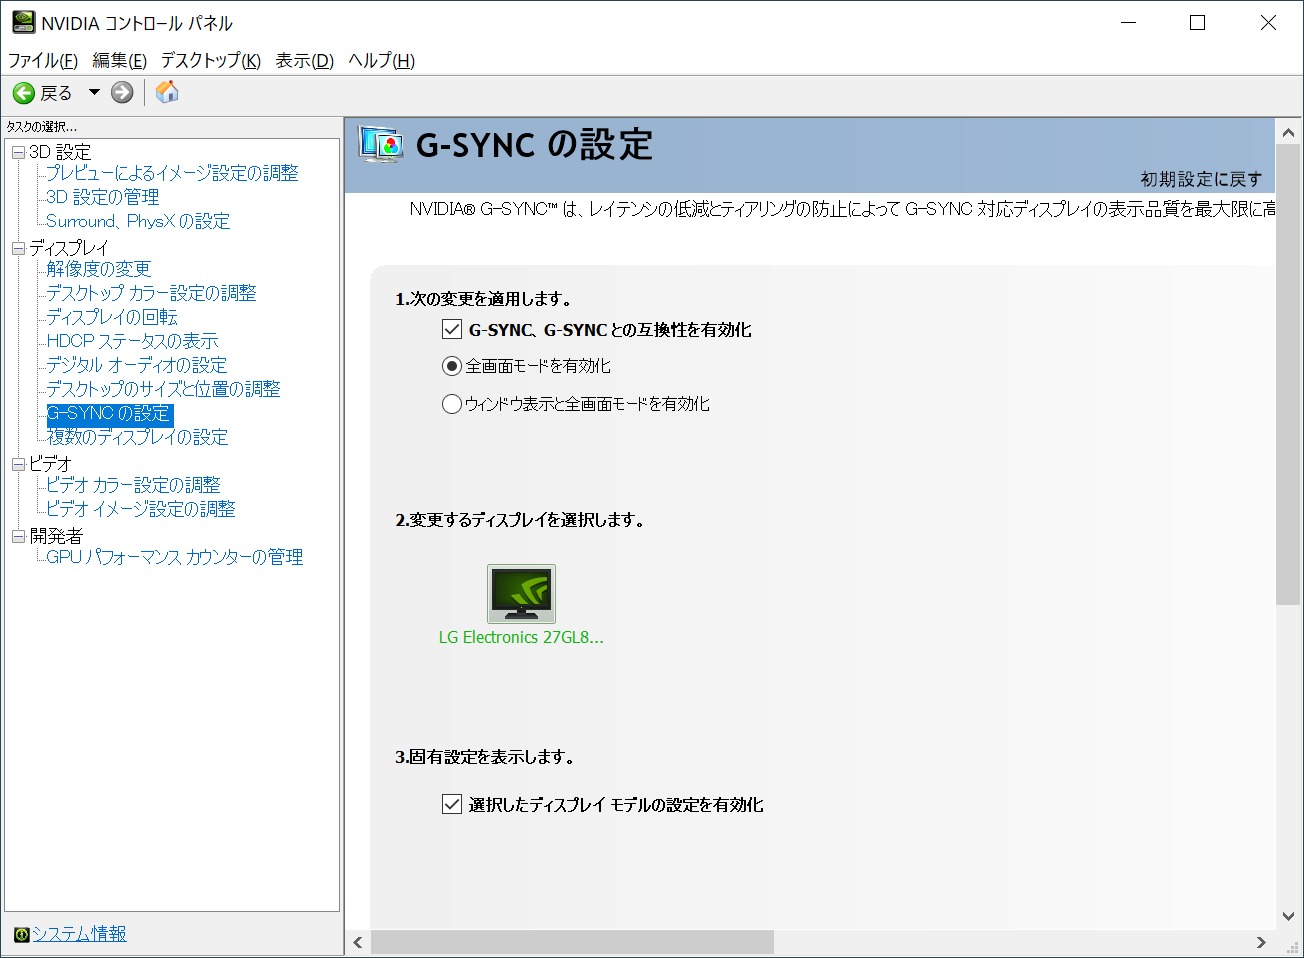Collapse the 開発者 tree node

pyautogui.click(x=18, y=536)
